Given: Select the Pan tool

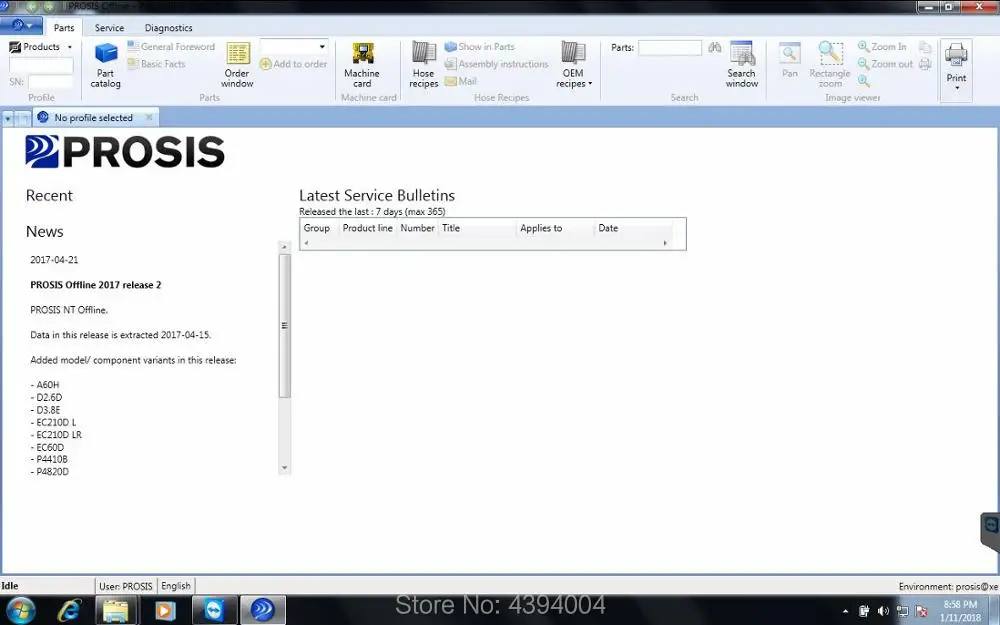Looking at the screenshot, I should pyautogui.click(x=790, y=61).
